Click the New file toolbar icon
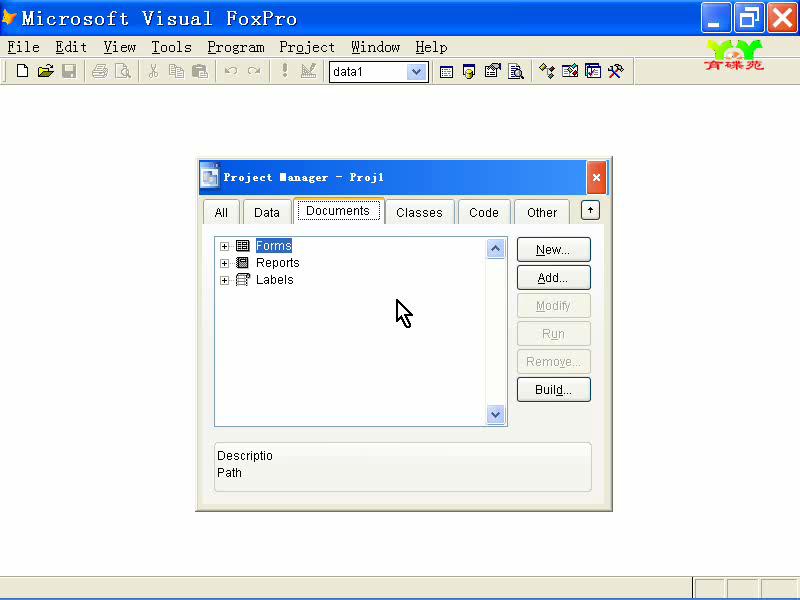 (x=22, y=71)
